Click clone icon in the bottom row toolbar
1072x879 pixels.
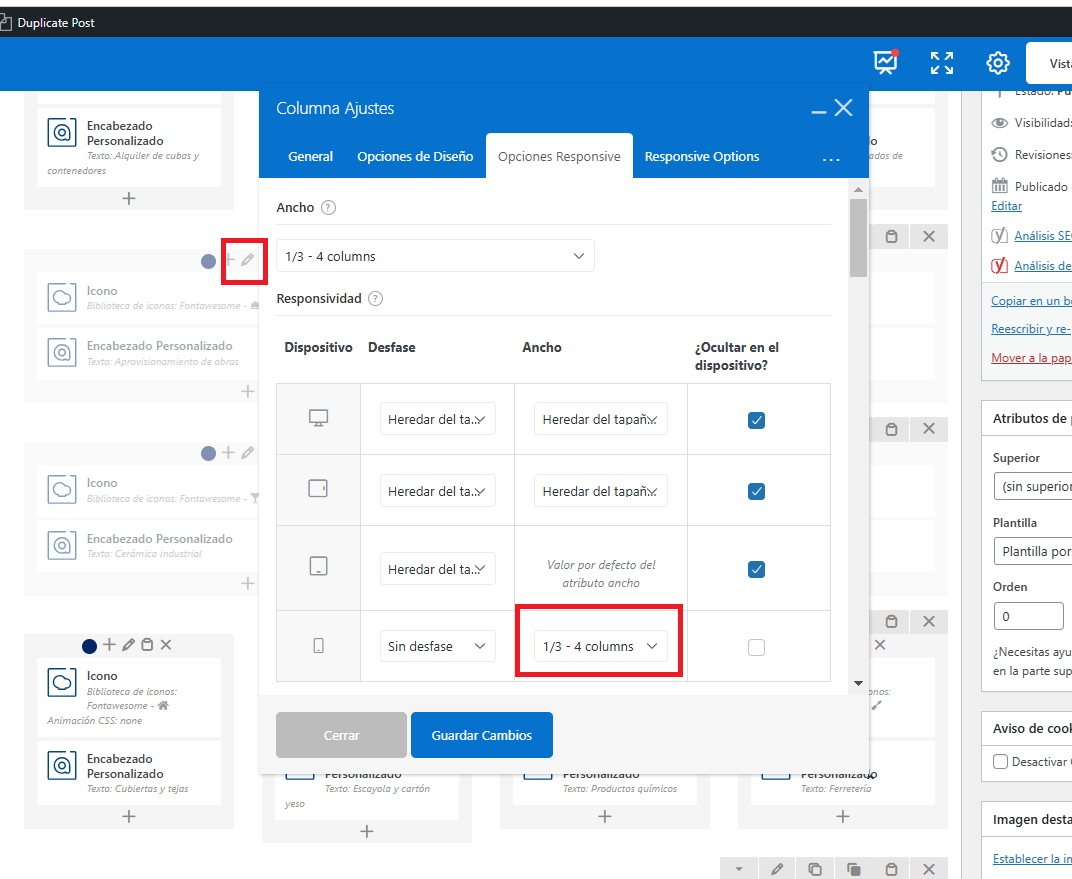(853, 869)
